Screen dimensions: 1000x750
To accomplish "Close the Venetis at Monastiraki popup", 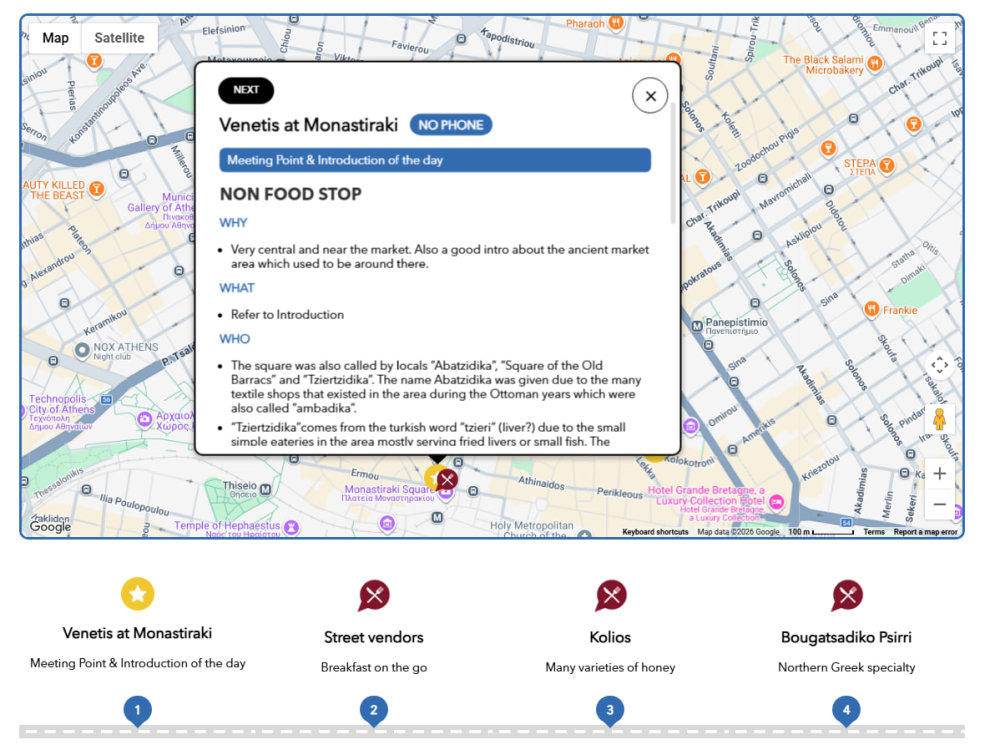I will click(650, 96).
